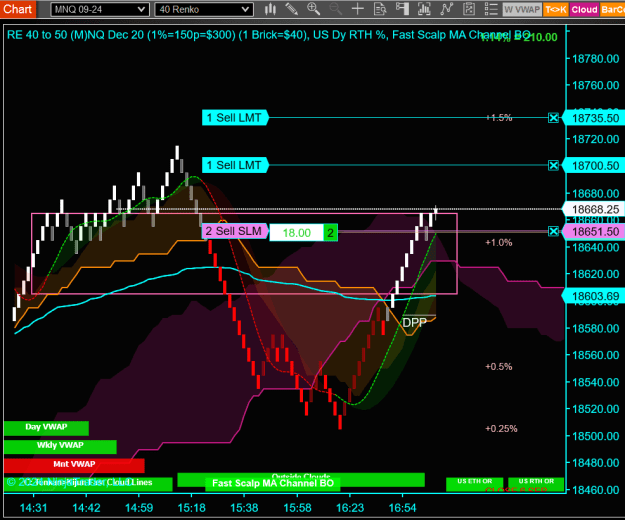Viewport: 625px width, 520px height.
Task: Click the 16:54 time axis label
Action: point(402,508)
